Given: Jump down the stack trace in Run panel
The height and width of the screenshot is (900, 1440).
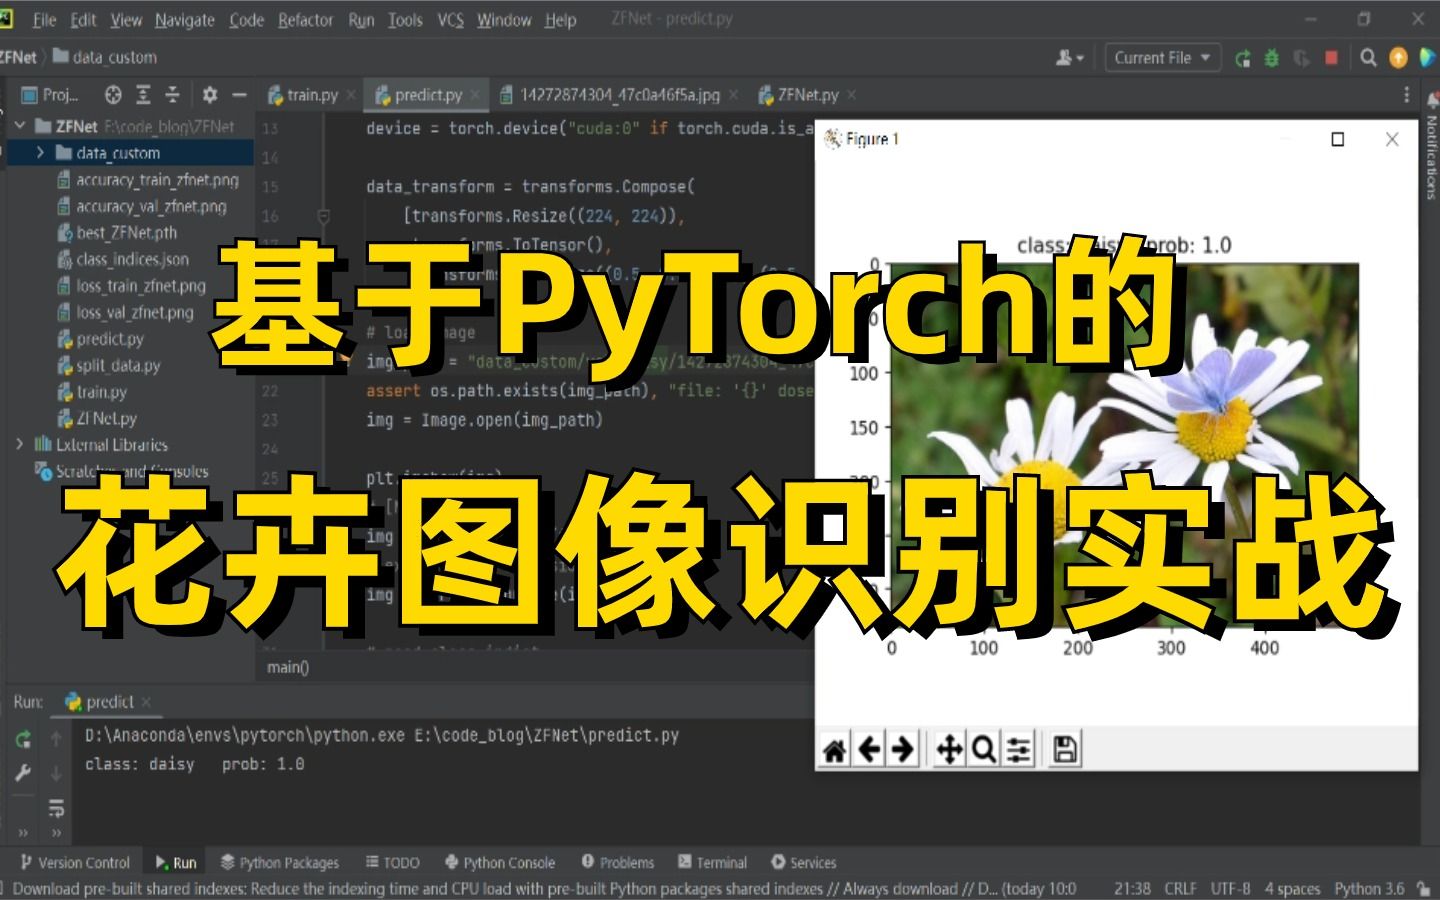Looking at the screenshot, I should (56, 773).
